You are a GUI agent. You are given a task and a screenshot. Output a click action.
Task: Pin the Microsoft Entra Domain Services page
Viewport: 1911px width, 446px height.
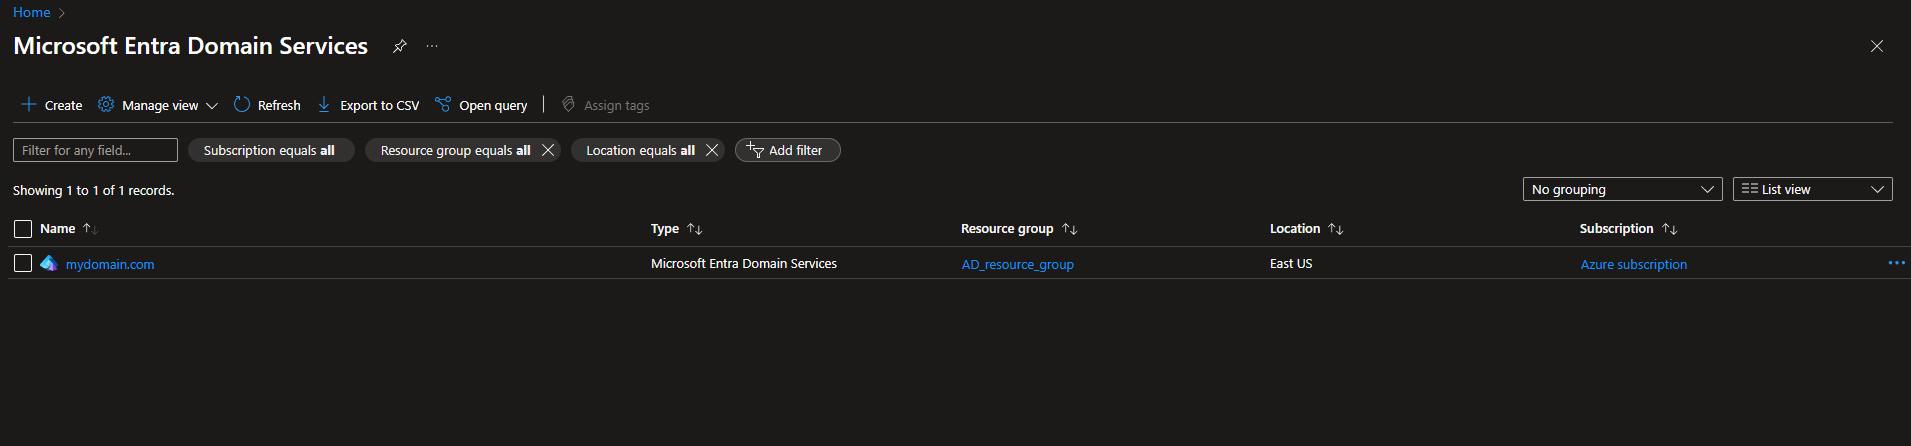pos(399,46)
